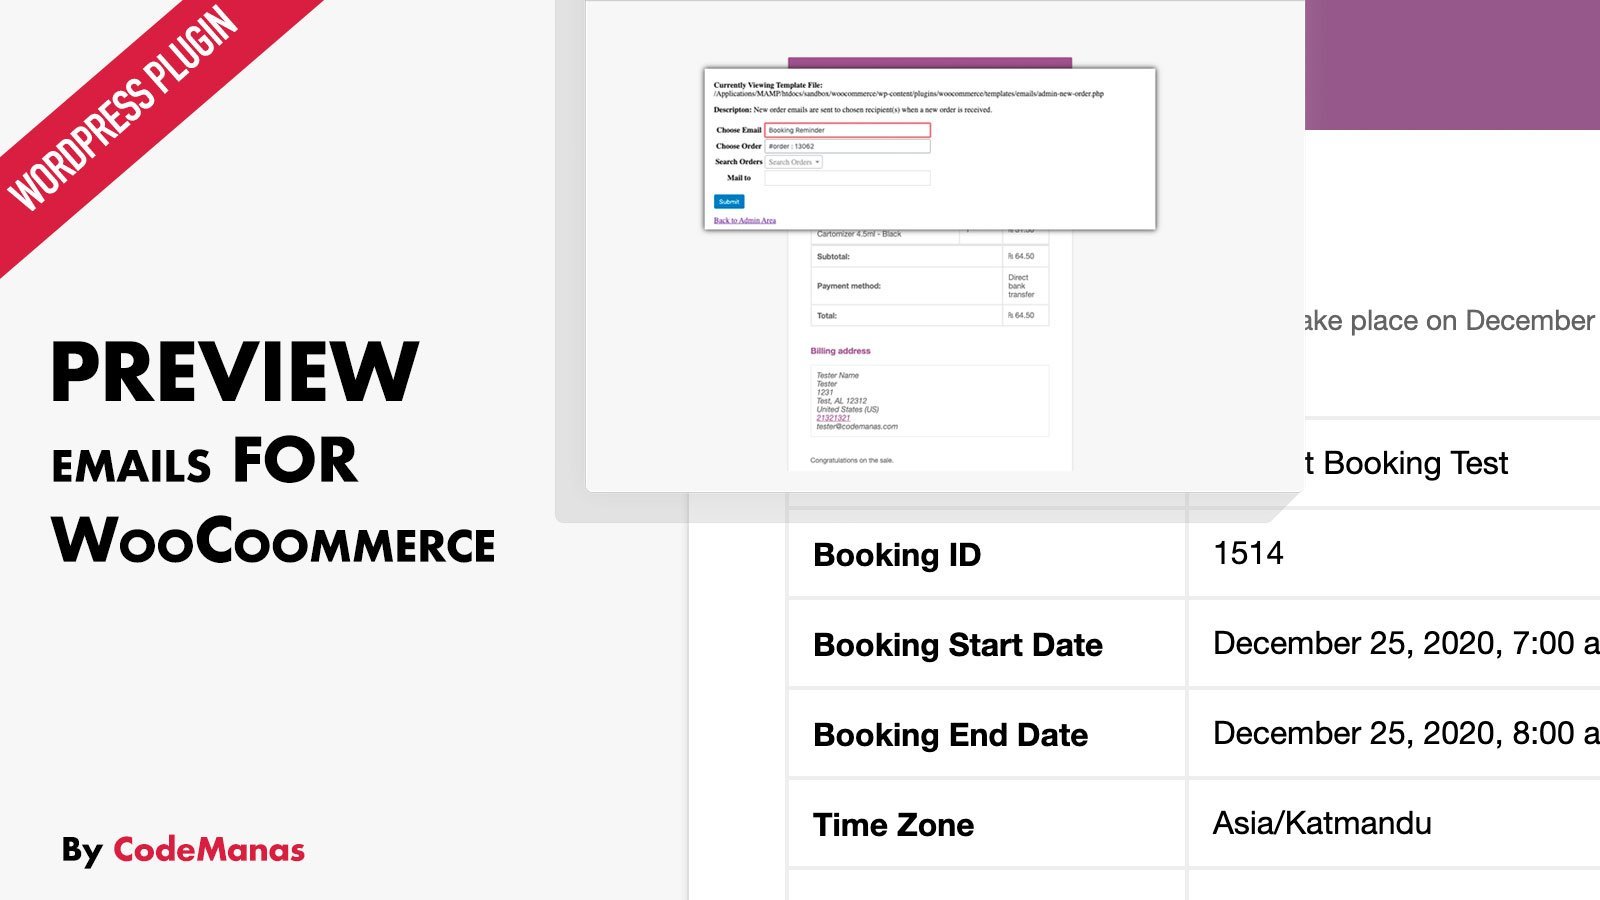The width and height of the screenshot is (1600, 900).
Task: Click the Payment method row in order table
Action: (929, 286)
